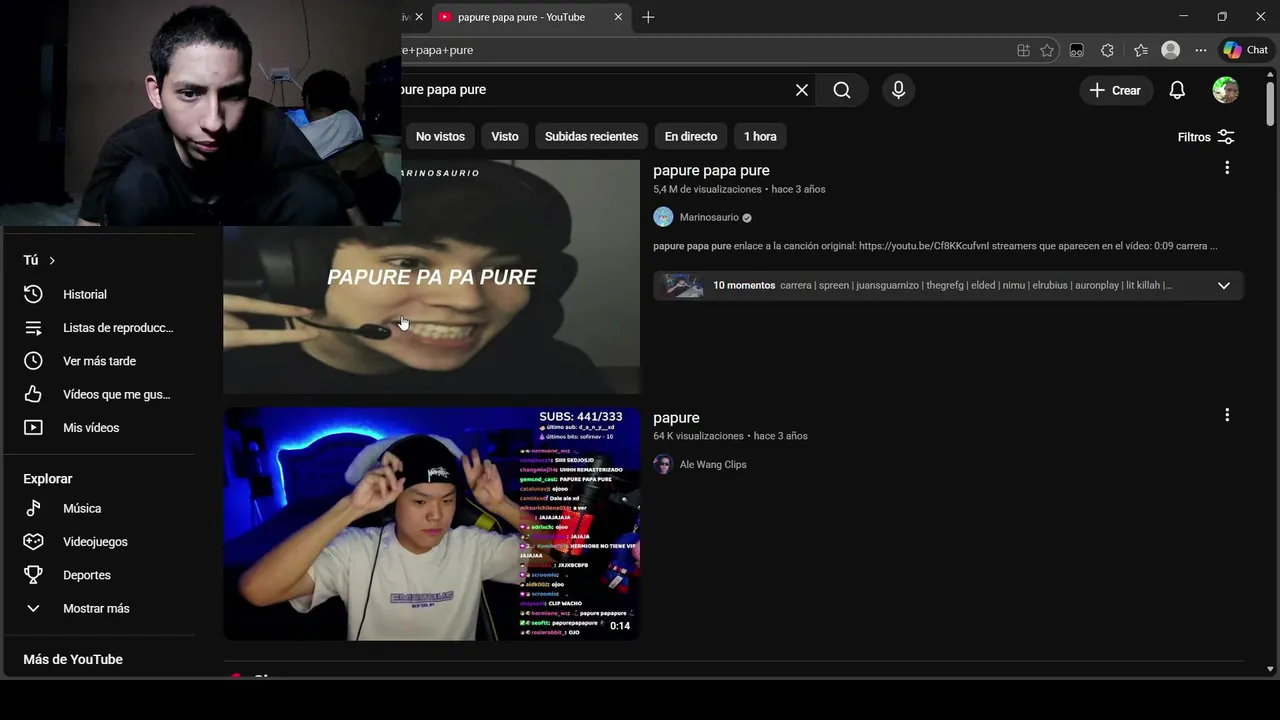
Task: Open the video titled papure
Action: click(676, 417)
